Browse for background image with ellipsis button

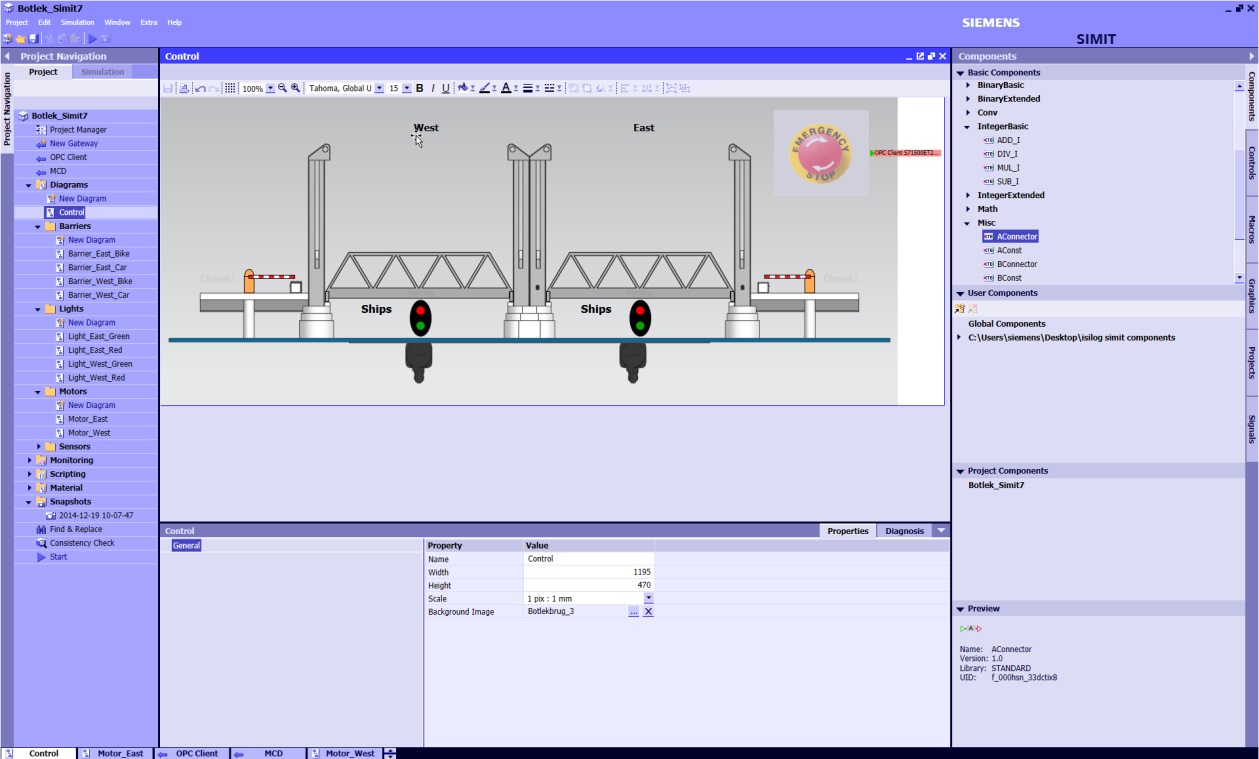[x=633, y=611]
